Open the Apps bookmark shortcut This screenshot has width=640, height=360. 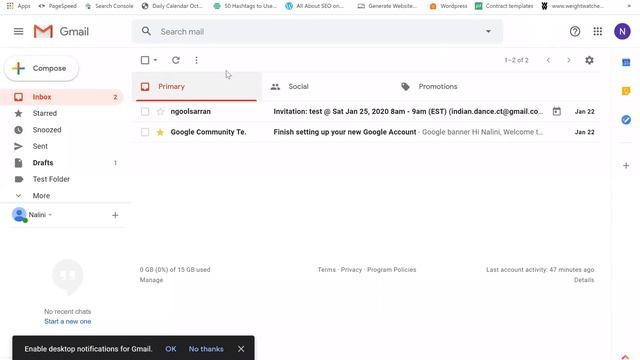pos(18,6)
